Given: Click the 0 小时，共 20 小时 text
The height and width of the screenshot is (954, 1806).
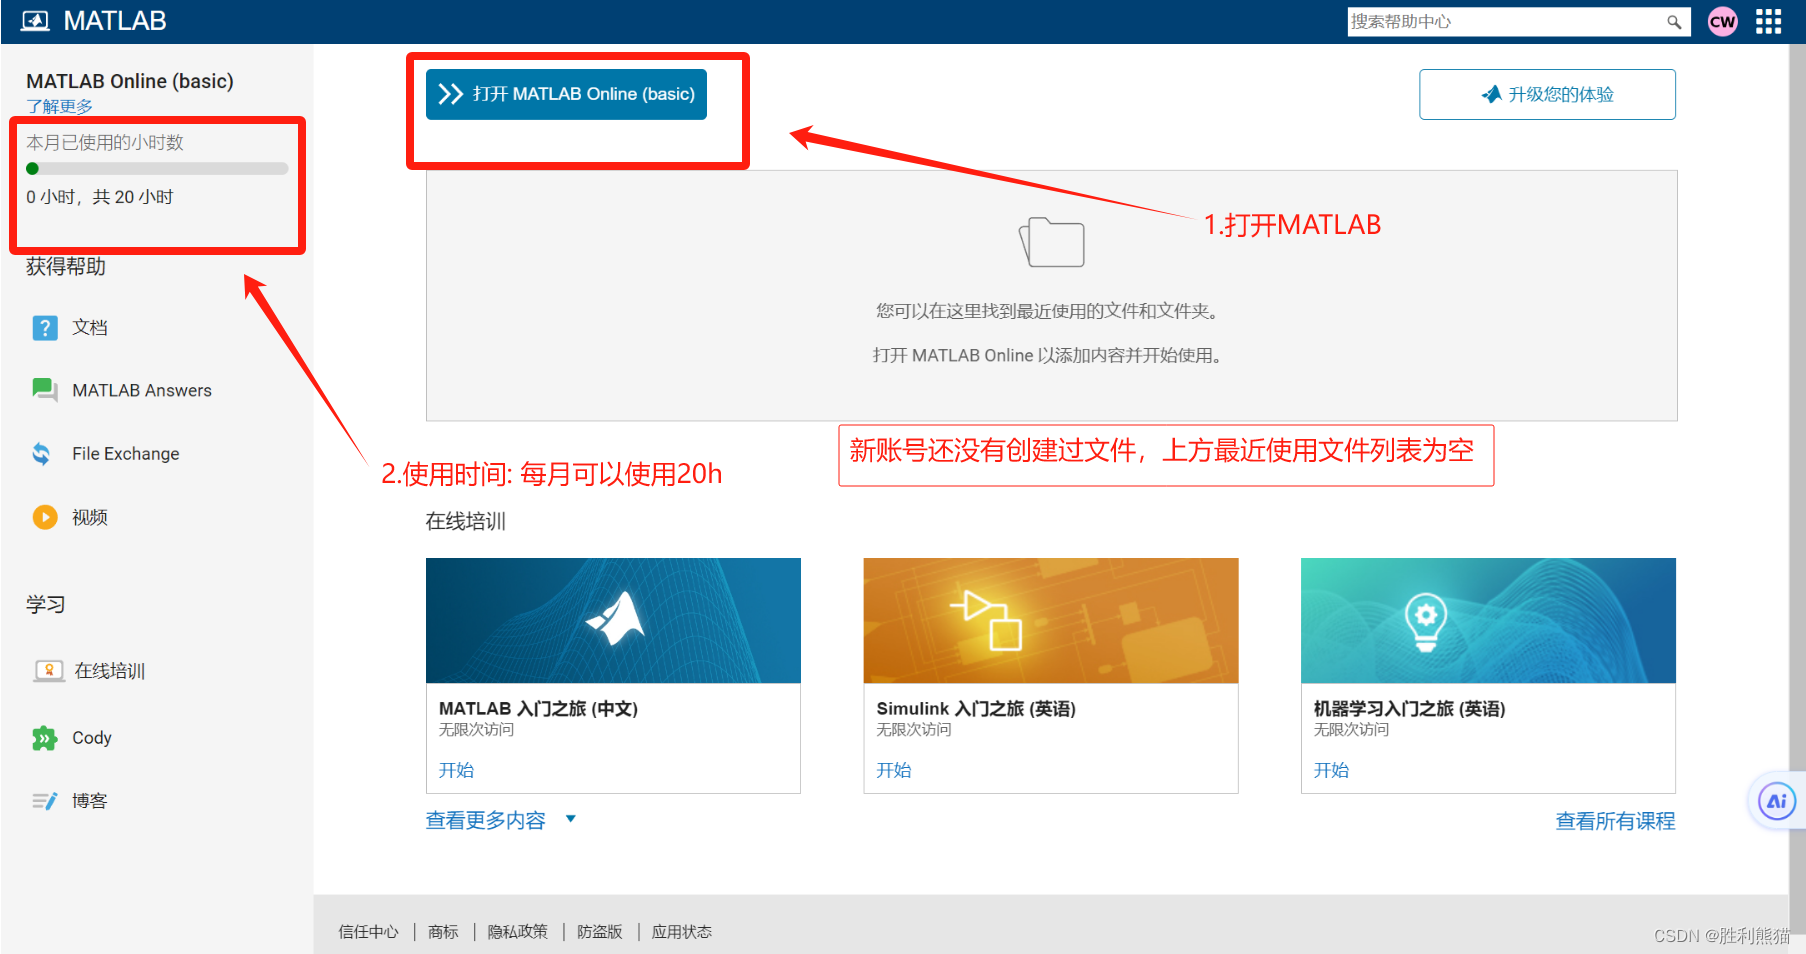Looking at the screenshot, I should (100, 197).
